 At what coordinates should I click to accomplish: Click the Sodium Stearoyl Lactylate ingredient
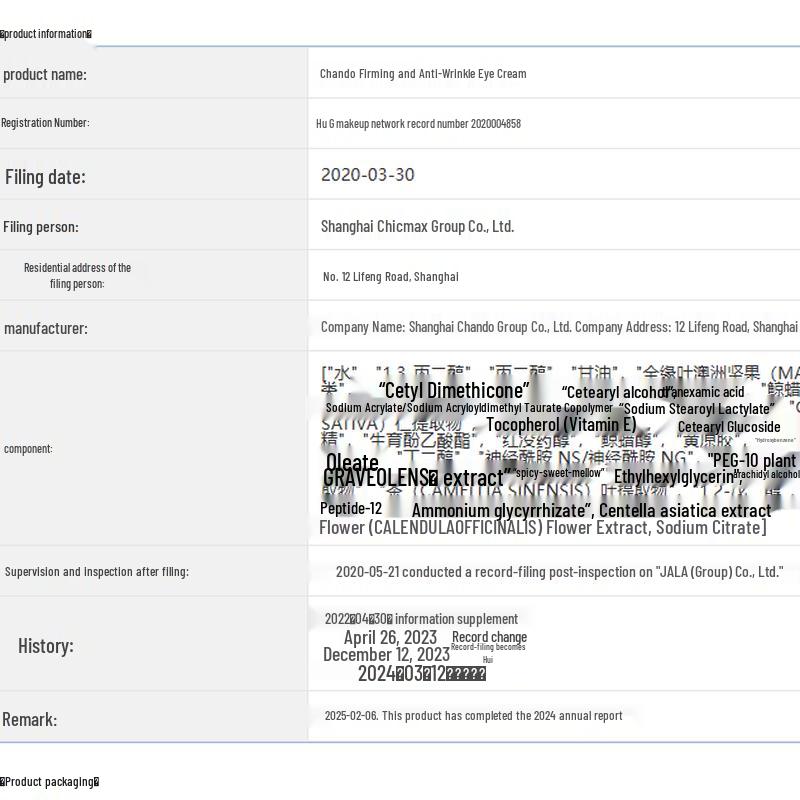[x=696, y=409]
